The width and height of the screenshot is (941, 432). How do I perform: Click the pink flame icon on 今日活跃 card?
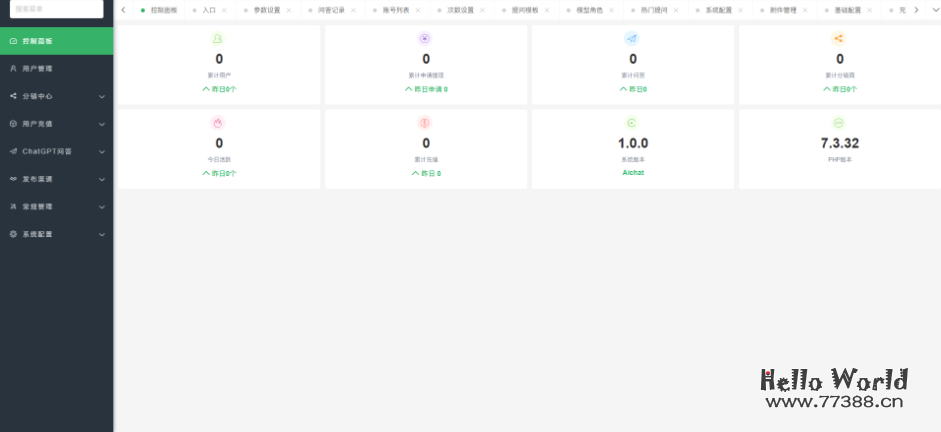217,123
